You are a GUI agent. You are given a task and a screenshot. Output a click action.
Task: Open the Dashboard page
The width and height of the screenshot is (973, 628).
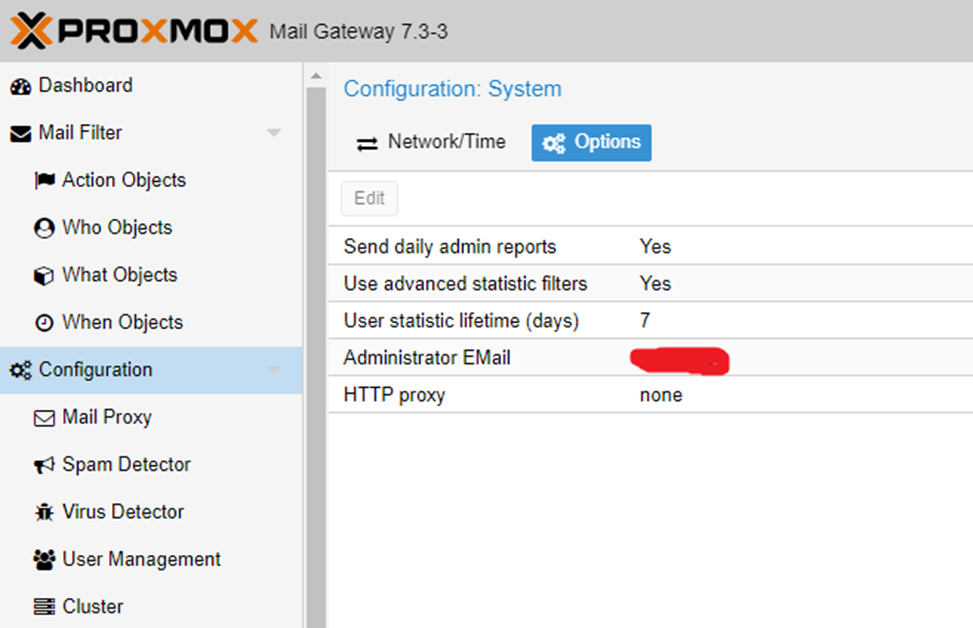[x=151, y=86]
